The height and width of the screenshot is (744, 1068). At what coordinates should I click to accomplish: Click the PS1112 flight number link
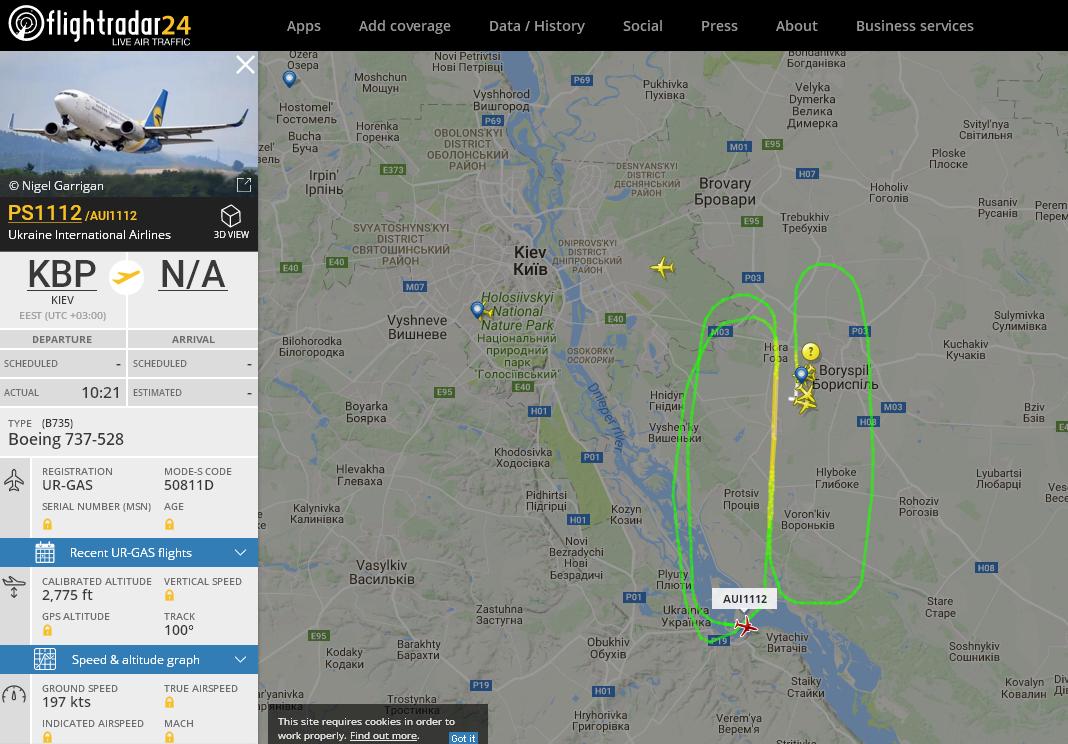tap(45, 213)
